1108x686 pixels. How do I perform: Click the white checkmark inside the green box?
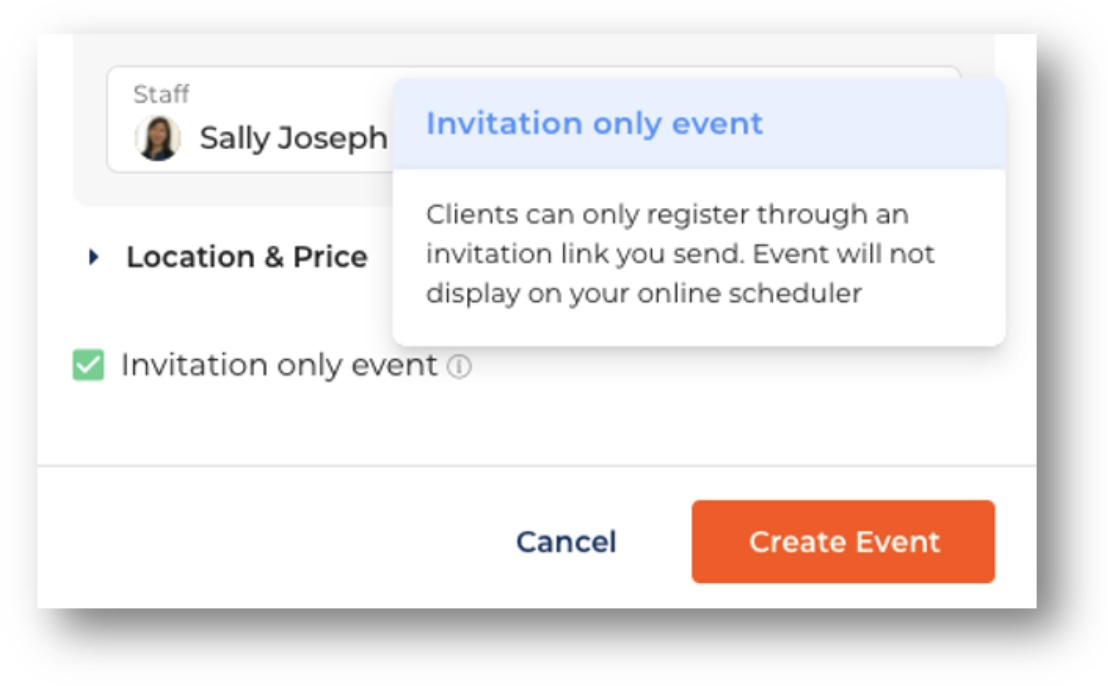point(88,365)
